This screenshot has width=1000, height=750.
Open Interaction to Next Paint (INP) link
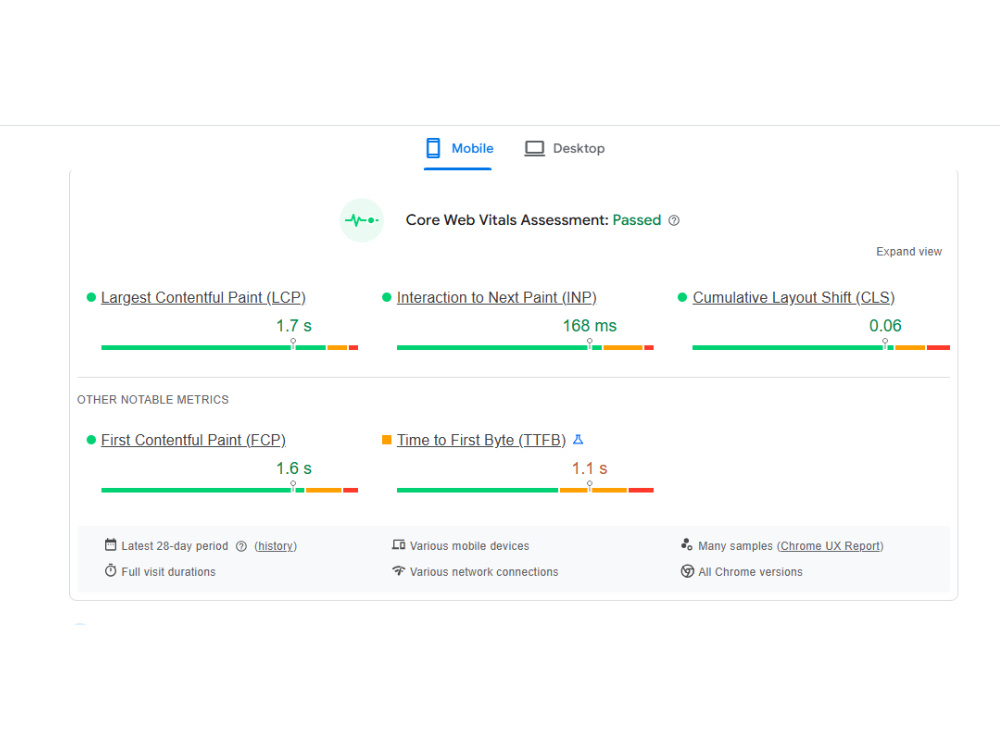point(496,297)
